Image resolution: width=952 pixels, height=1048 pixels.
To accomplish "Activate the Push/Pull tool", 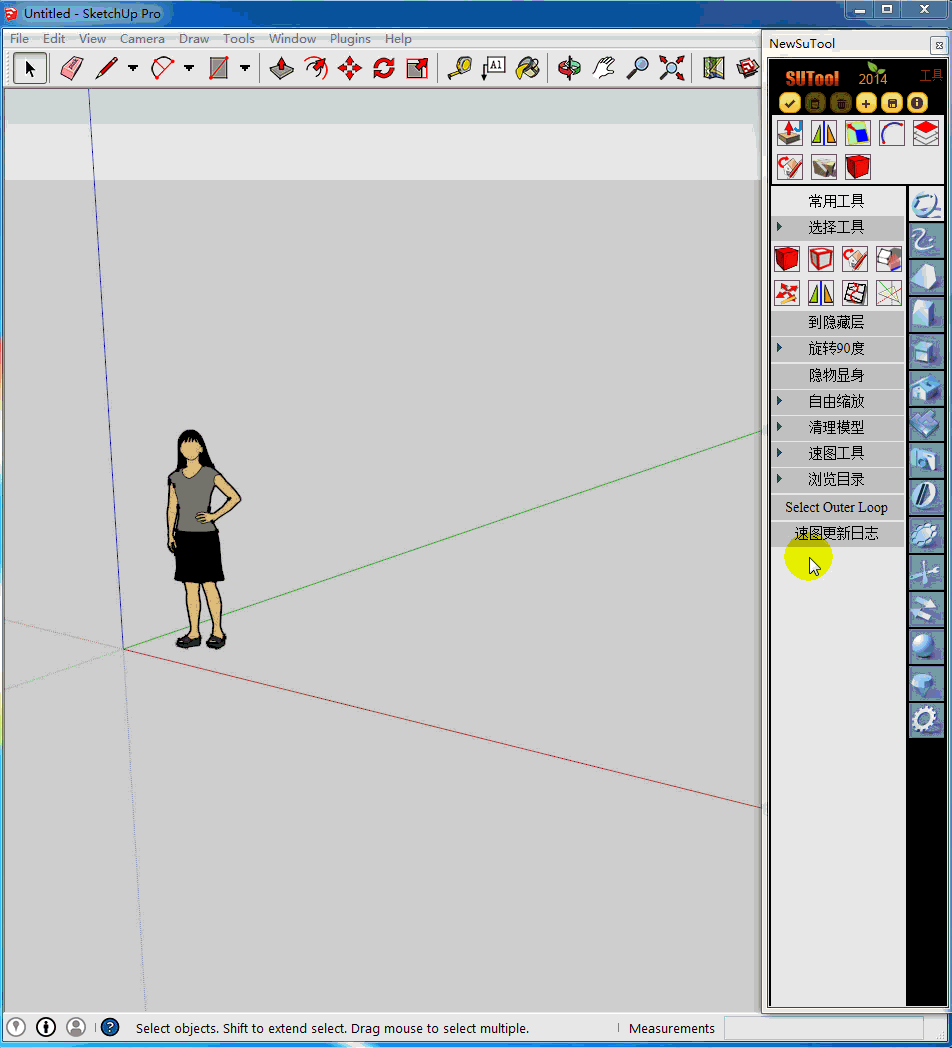I will [281, 68].
